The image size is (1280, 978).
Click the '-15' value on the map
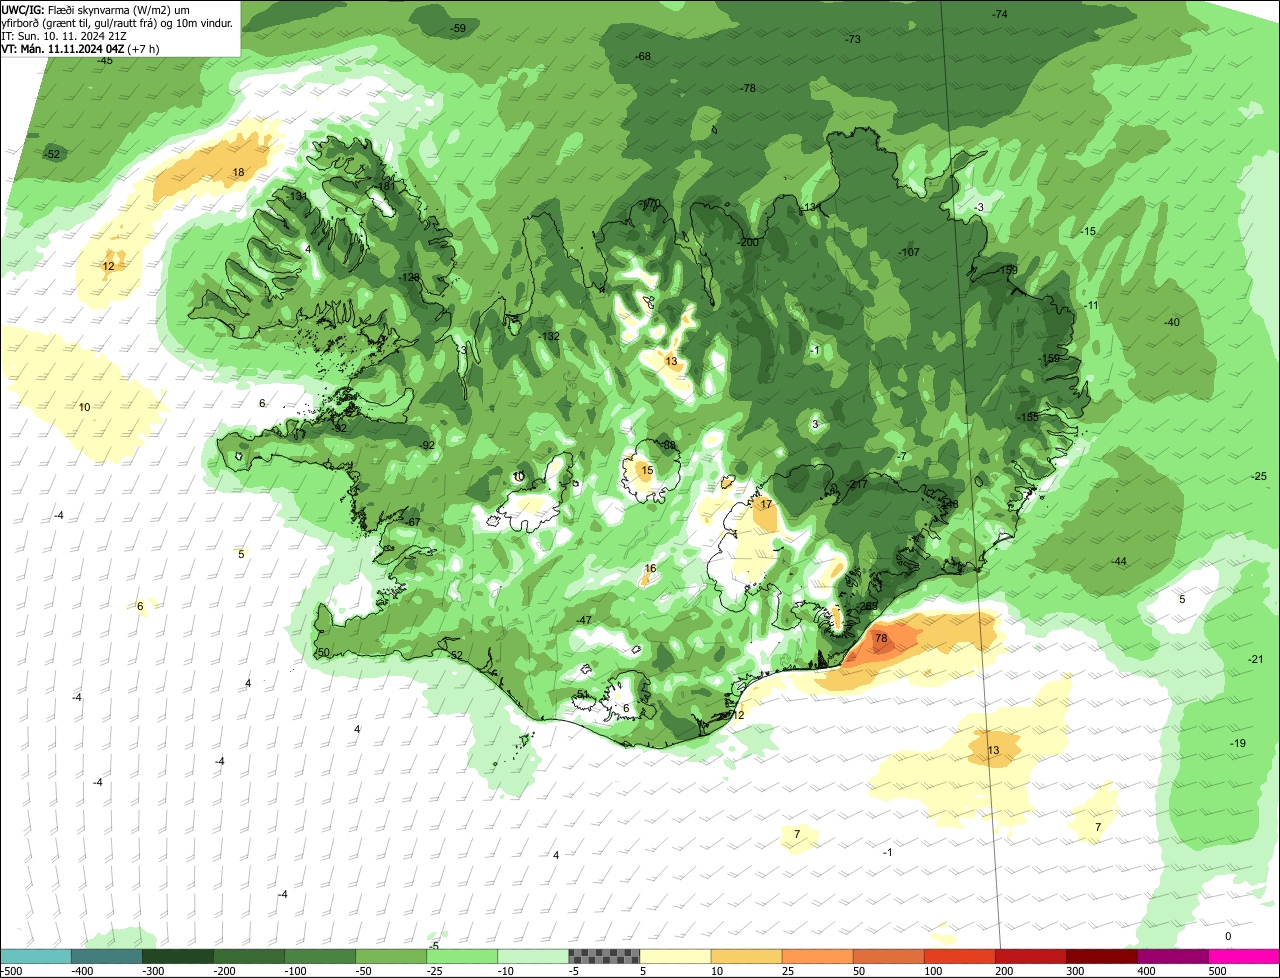pos(1088,232)
